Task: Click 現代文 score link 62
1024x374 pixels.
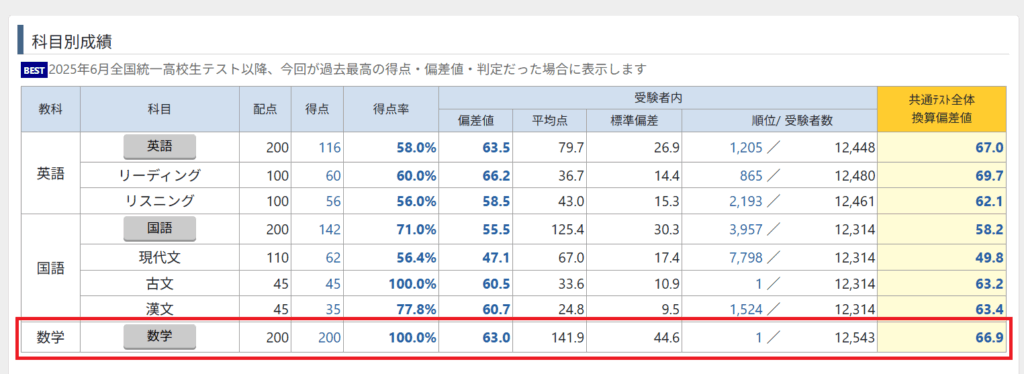Action: coord(334,257)
